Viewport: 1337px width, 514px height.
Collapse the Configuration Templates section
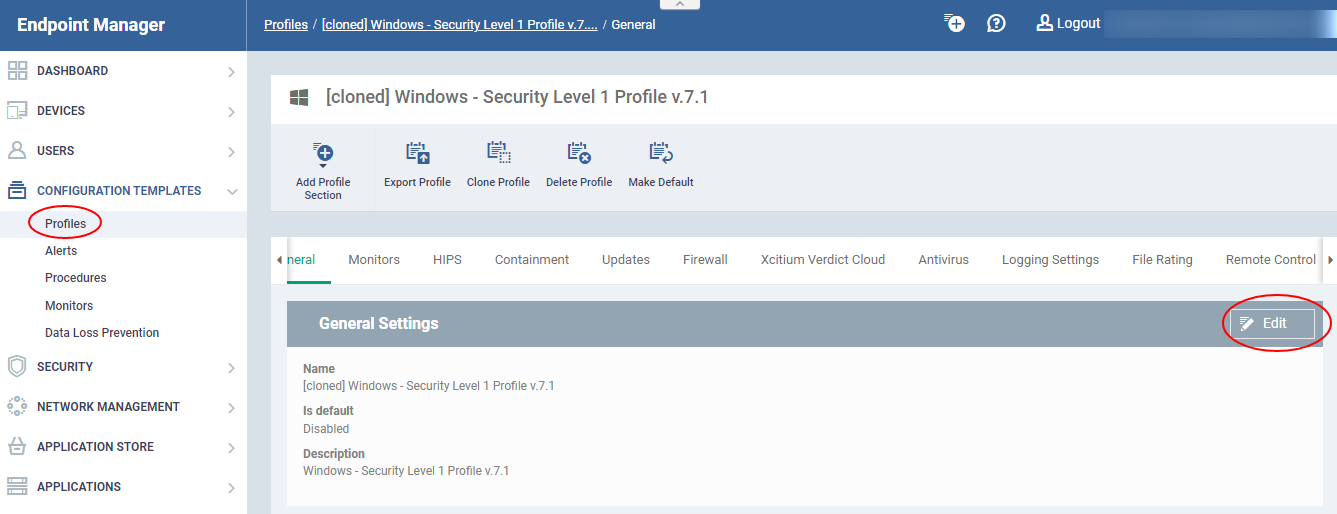123,191
